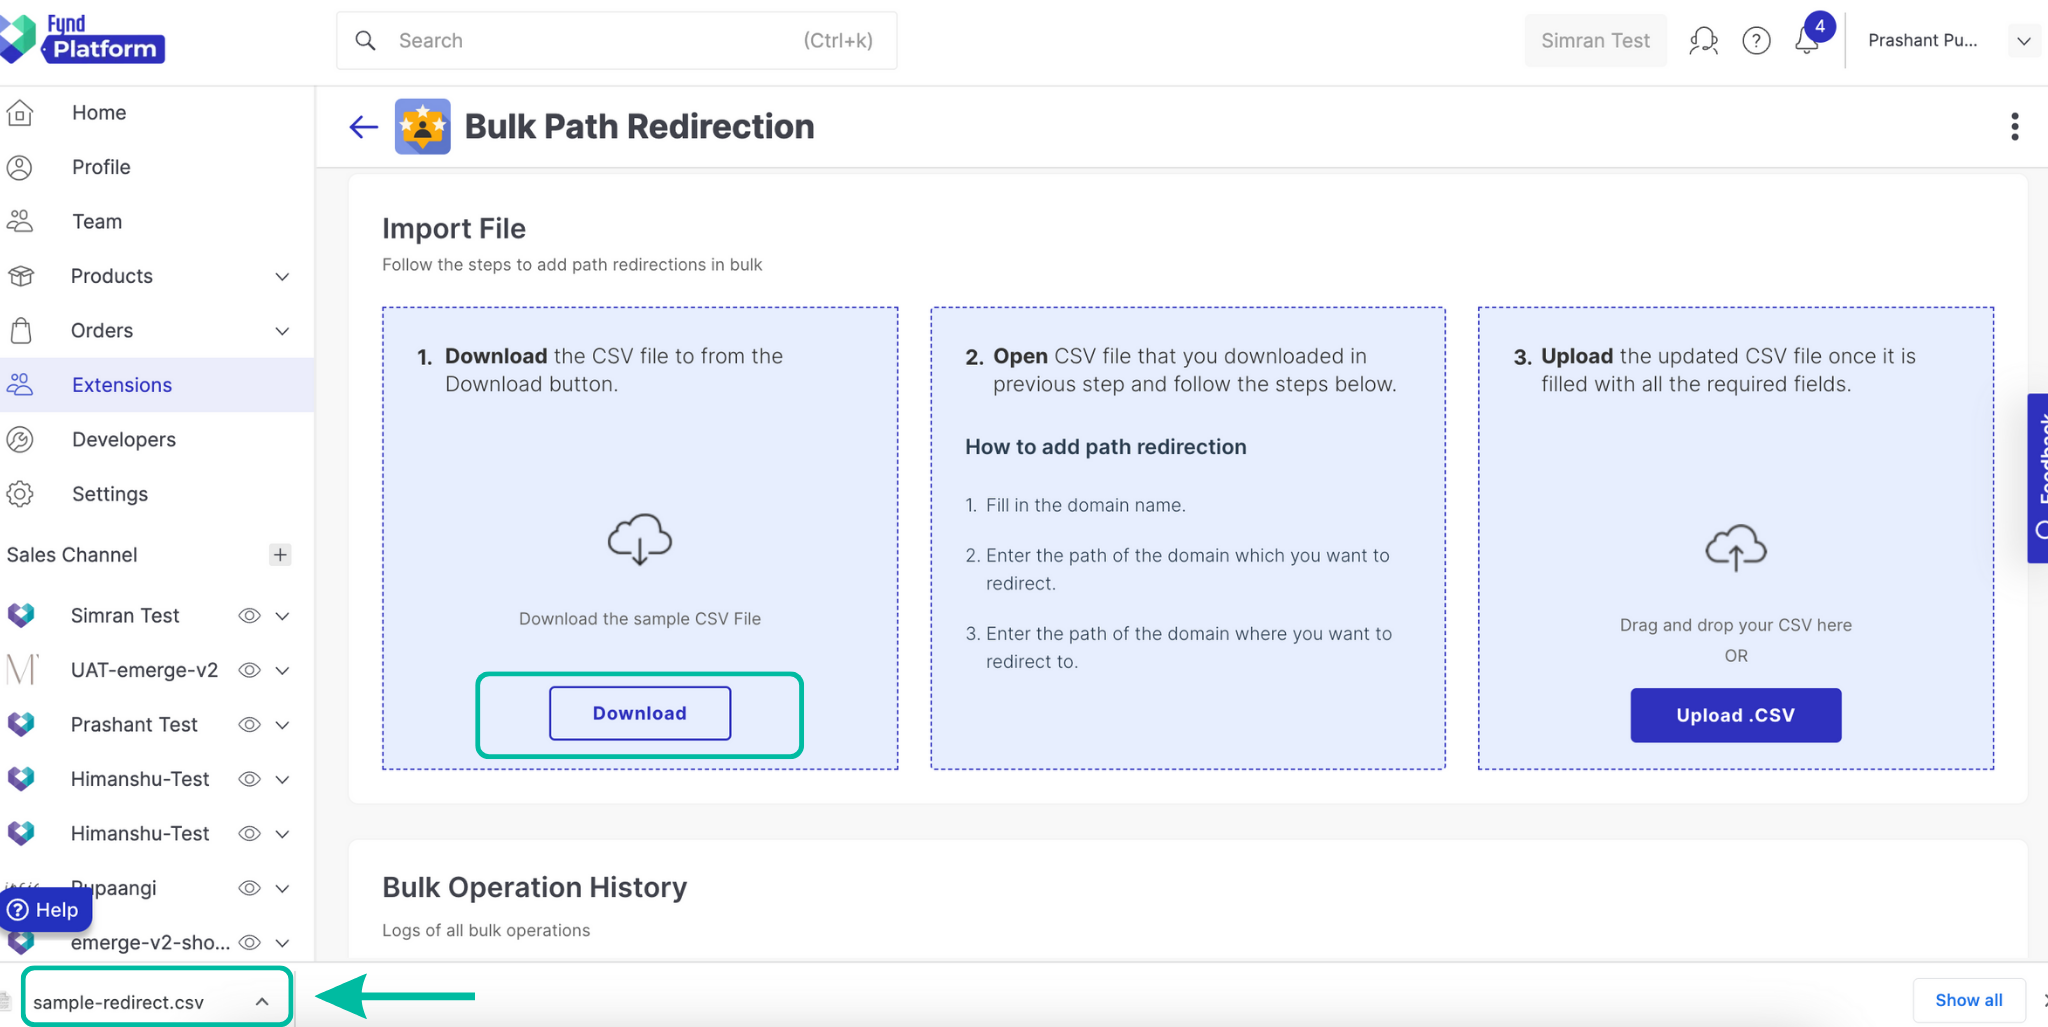Navigate to Team from the sidebar
This screenshot has width=2048, height=1027.
coord(96,221)
